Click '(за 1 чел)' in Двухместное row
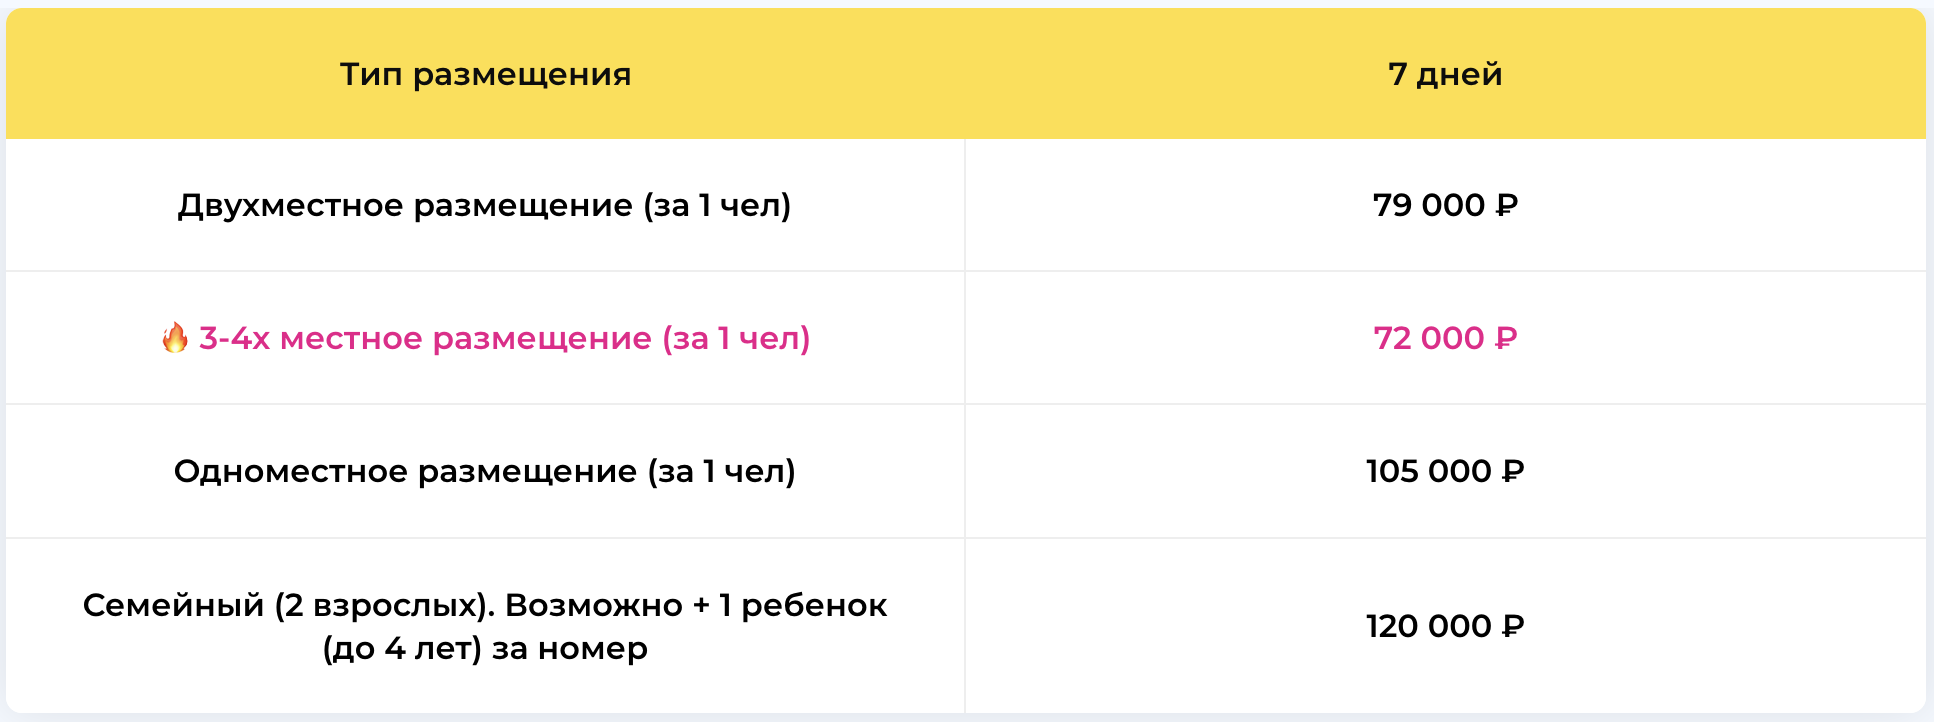Image resolution: width=1934 pixels, height=722 pixels. [x=717, y=205]
